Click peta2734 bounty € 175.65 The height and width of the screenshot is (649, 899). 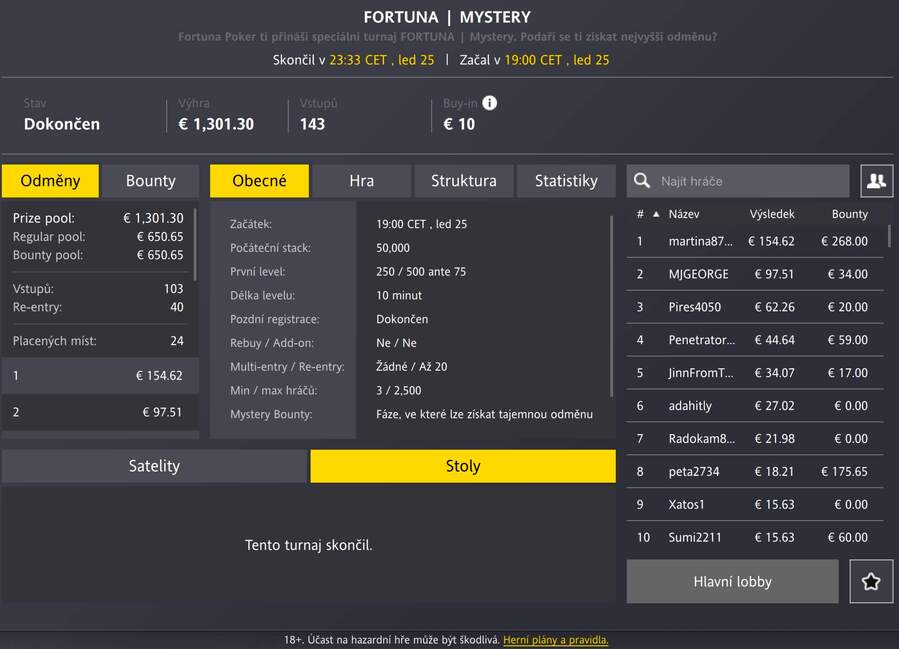(844, 472)
